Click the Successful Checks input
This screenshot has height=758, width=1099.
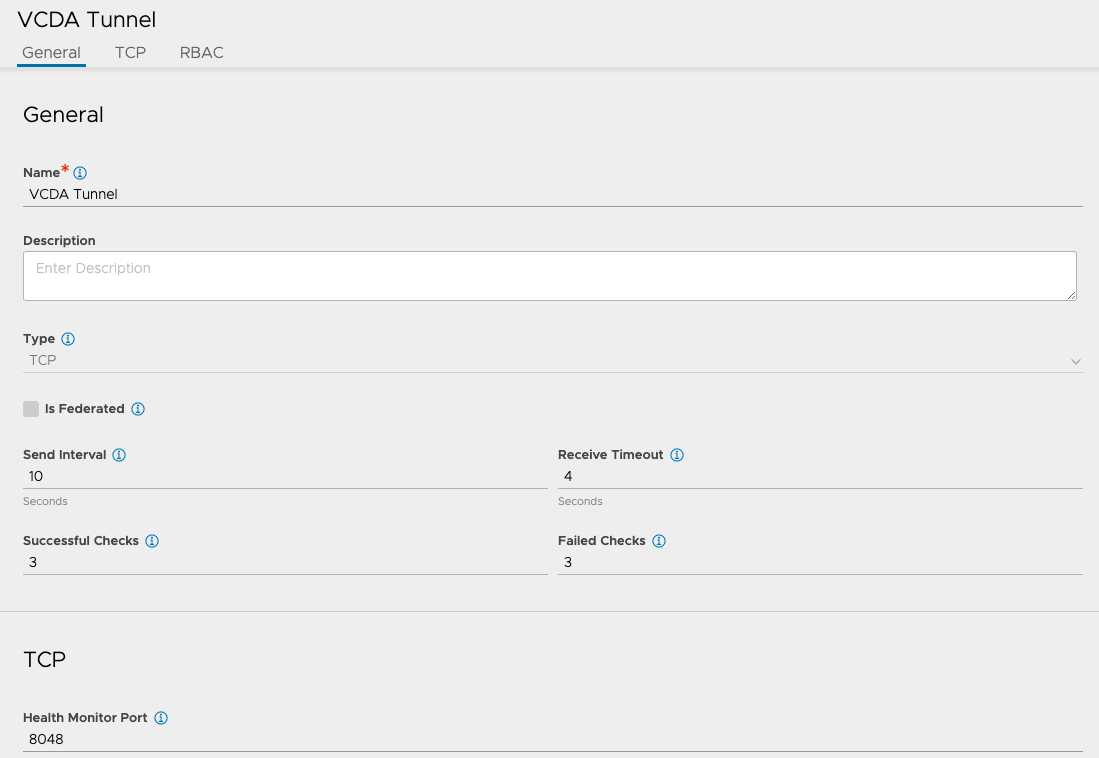(285, 562)
